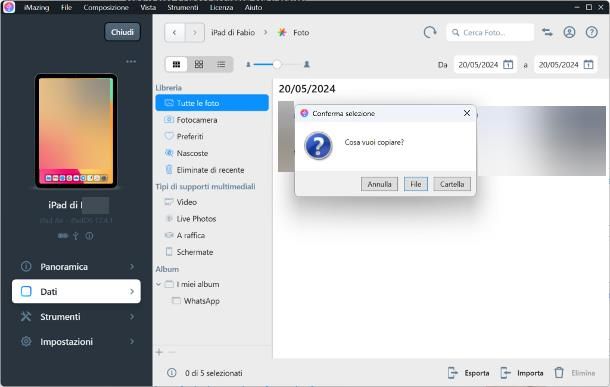The height and width of the screenshot is (387, 610).
Task: Open the iMazing menu
Action: (36, 7)
